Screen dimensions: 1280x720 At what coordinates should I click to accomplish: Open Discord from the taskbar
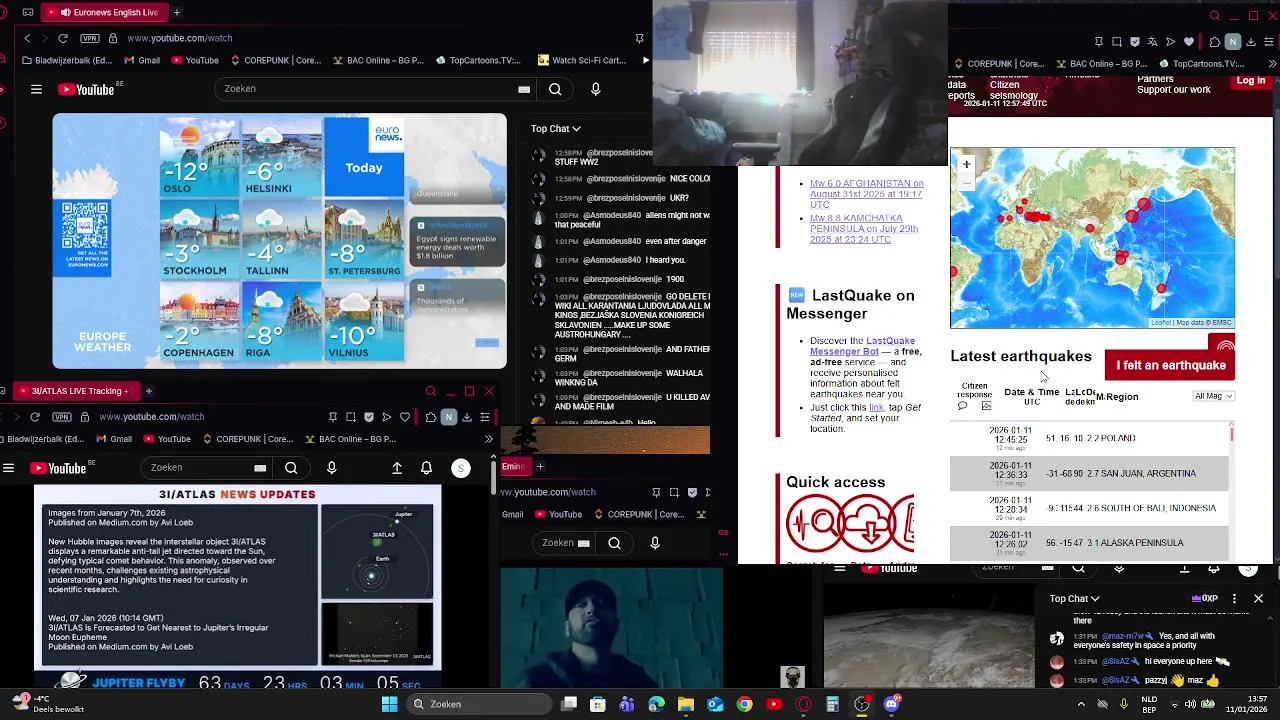click(891, 704)
